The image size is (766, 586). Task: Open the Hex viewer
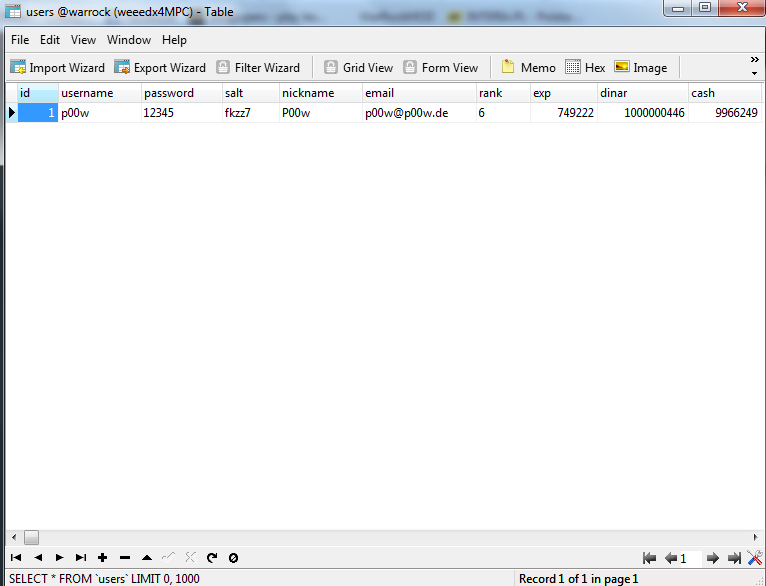[585, 67]
